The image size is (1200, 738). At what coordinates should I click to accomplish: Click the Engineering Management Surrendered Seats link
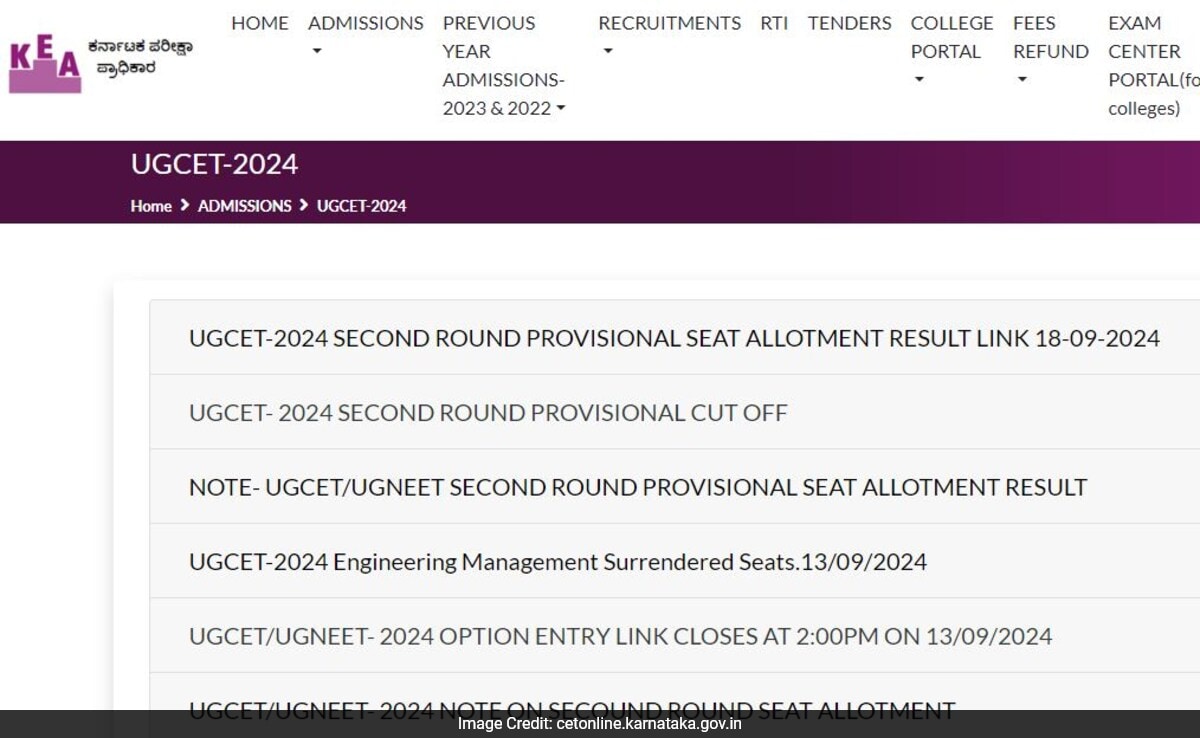557,561
